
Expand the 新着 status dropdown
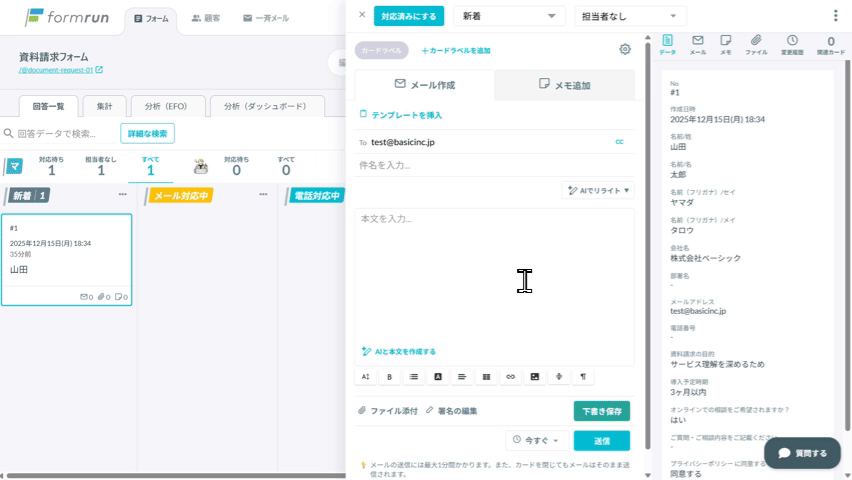[x=510, y=16]
